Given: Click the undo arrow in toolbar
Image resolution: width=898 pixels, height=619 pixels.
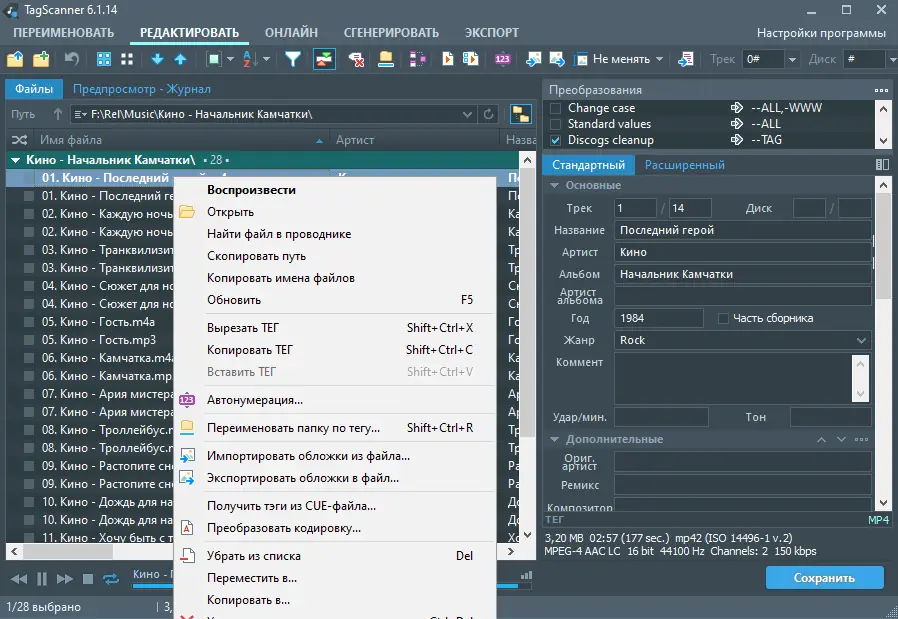Looking at the screenshot, I should coord(72,59).
